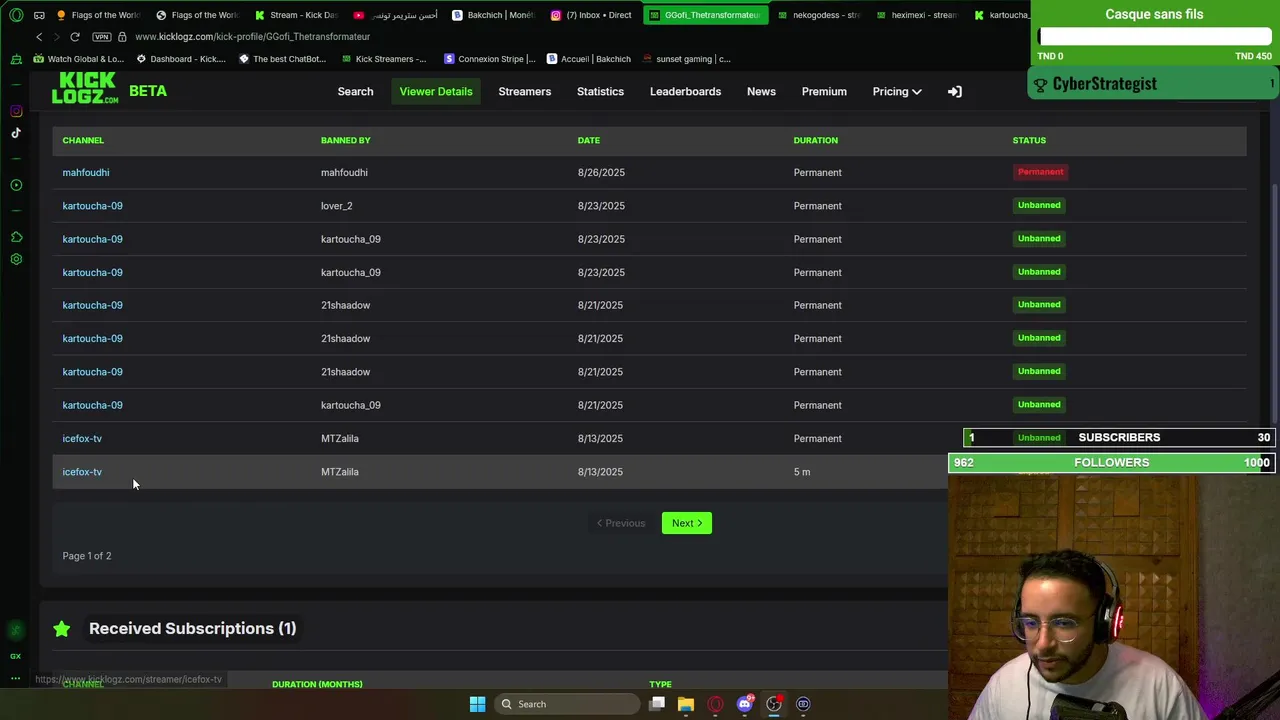Open File Explorer from the taskbar

point(686,704)
